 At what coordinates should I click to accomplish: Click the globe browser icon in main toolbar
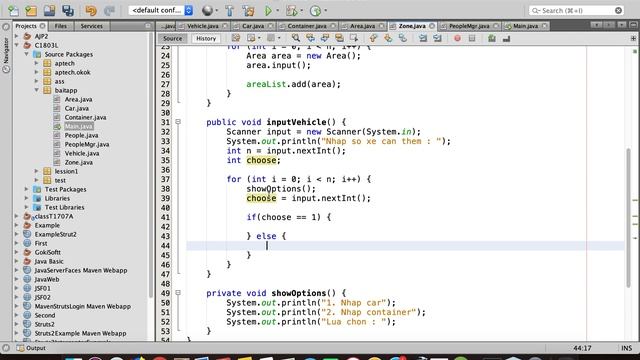click(207, 11)
